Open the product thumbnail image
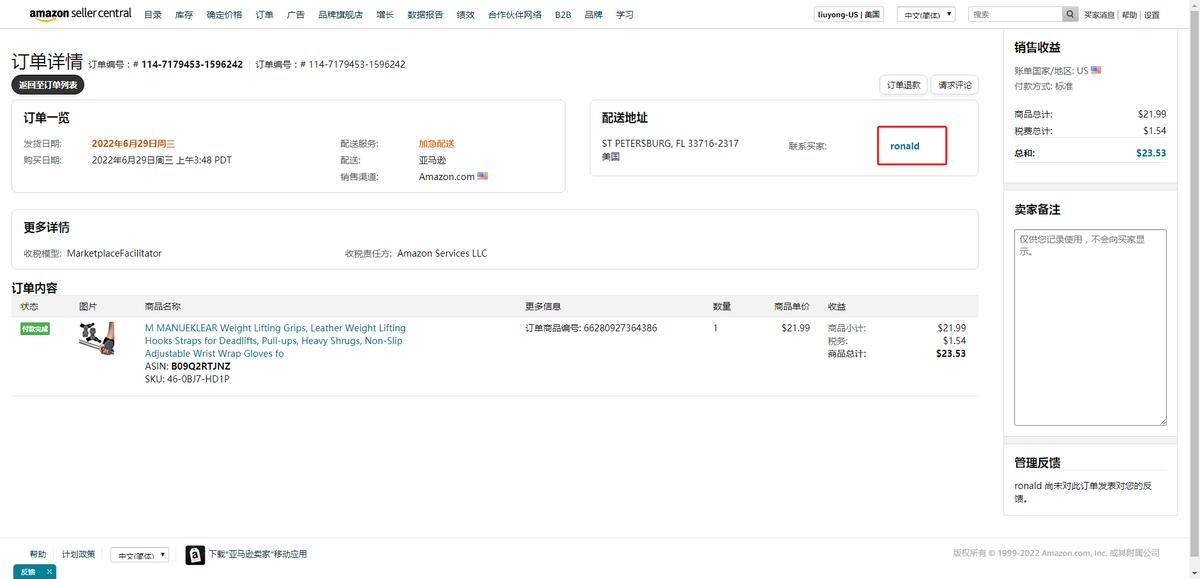Viewport: 1200px width, 579px height. pos(97,340)
